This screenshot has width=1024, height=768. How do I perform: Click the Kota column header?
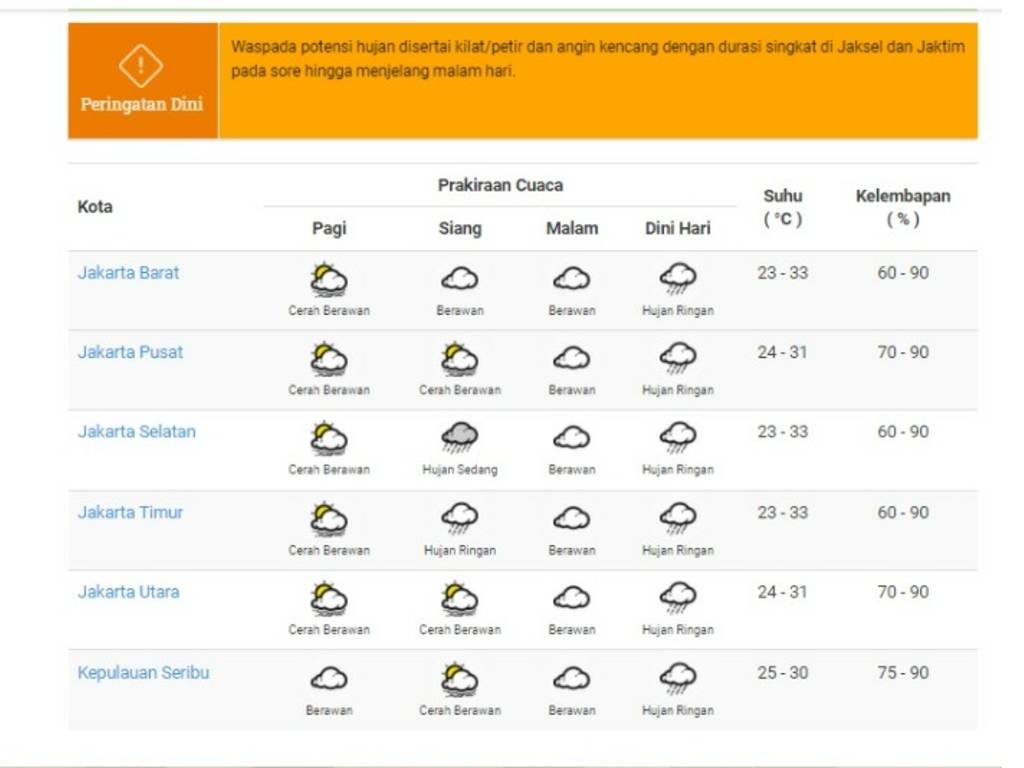95,207
